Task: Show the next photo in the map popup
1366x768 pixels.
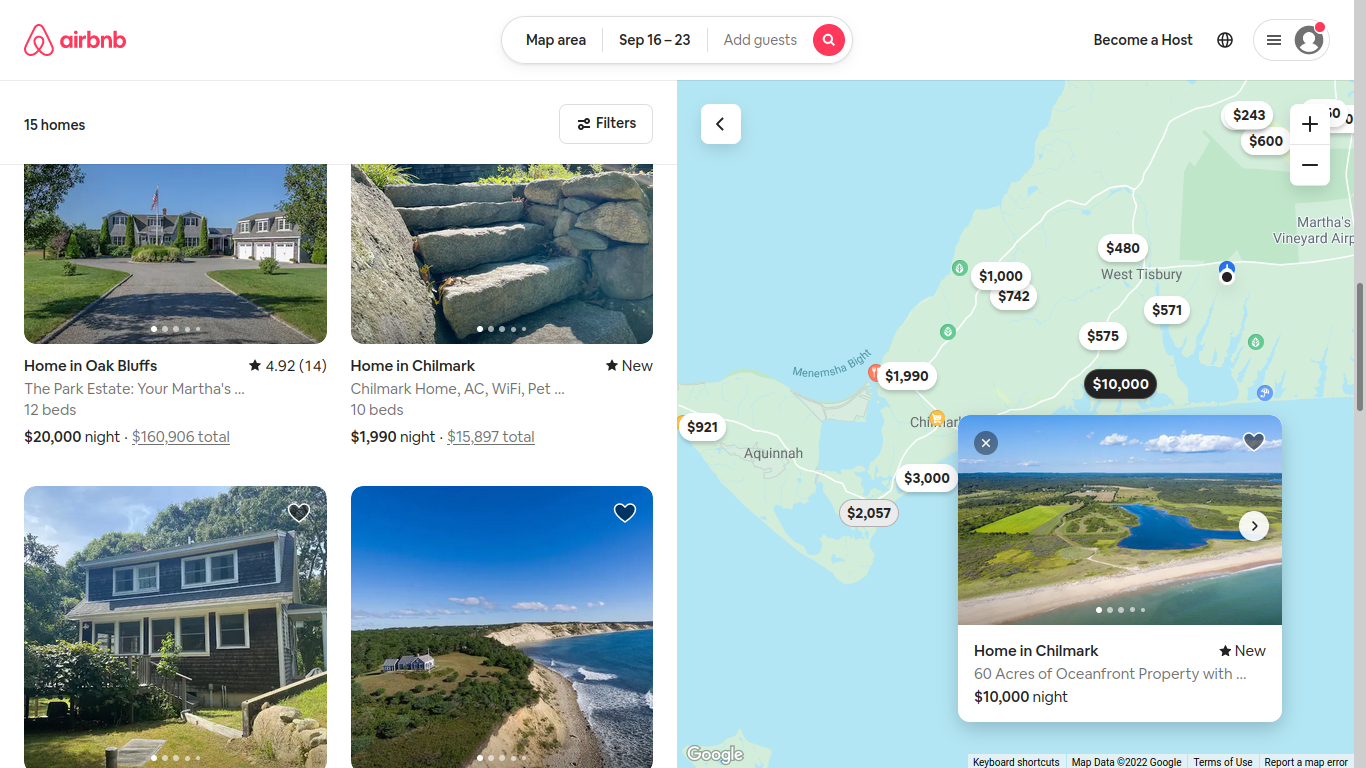Action: tap(1254, 526)
